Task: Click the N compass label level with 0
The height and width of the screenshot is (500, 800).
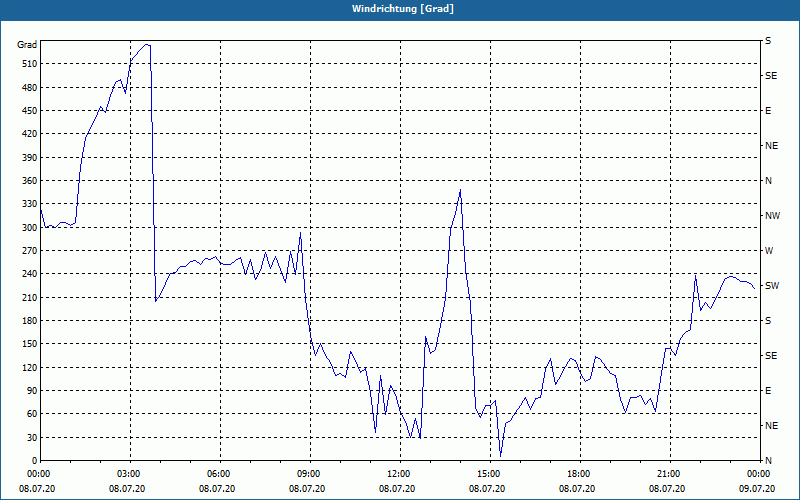Action: tap(768, 461)
